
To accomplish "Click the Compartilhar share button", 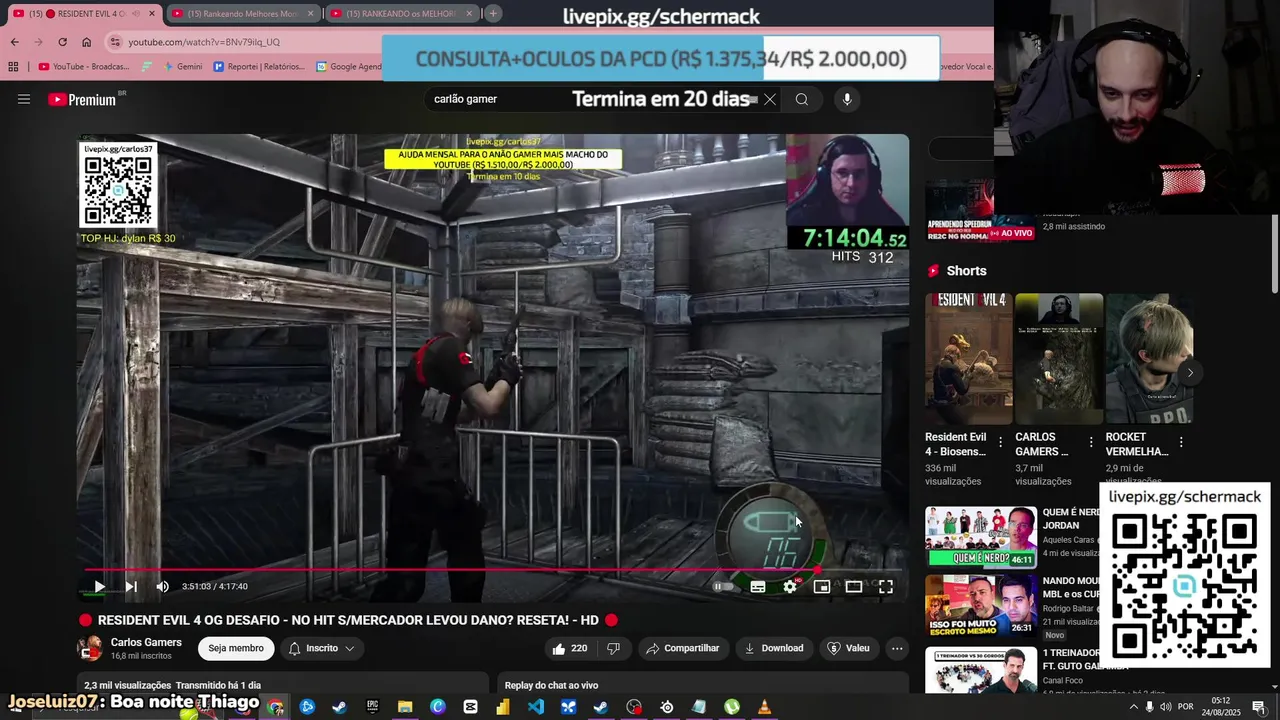I will click(683, 648).
